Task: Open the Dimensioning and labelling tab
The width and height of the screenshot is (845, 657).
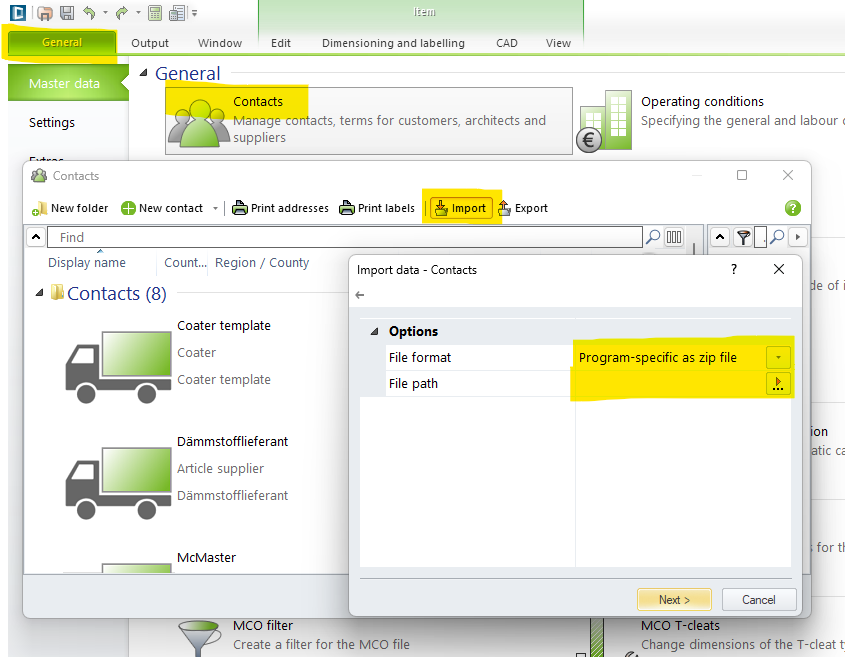Action: (x=393, y=43)
